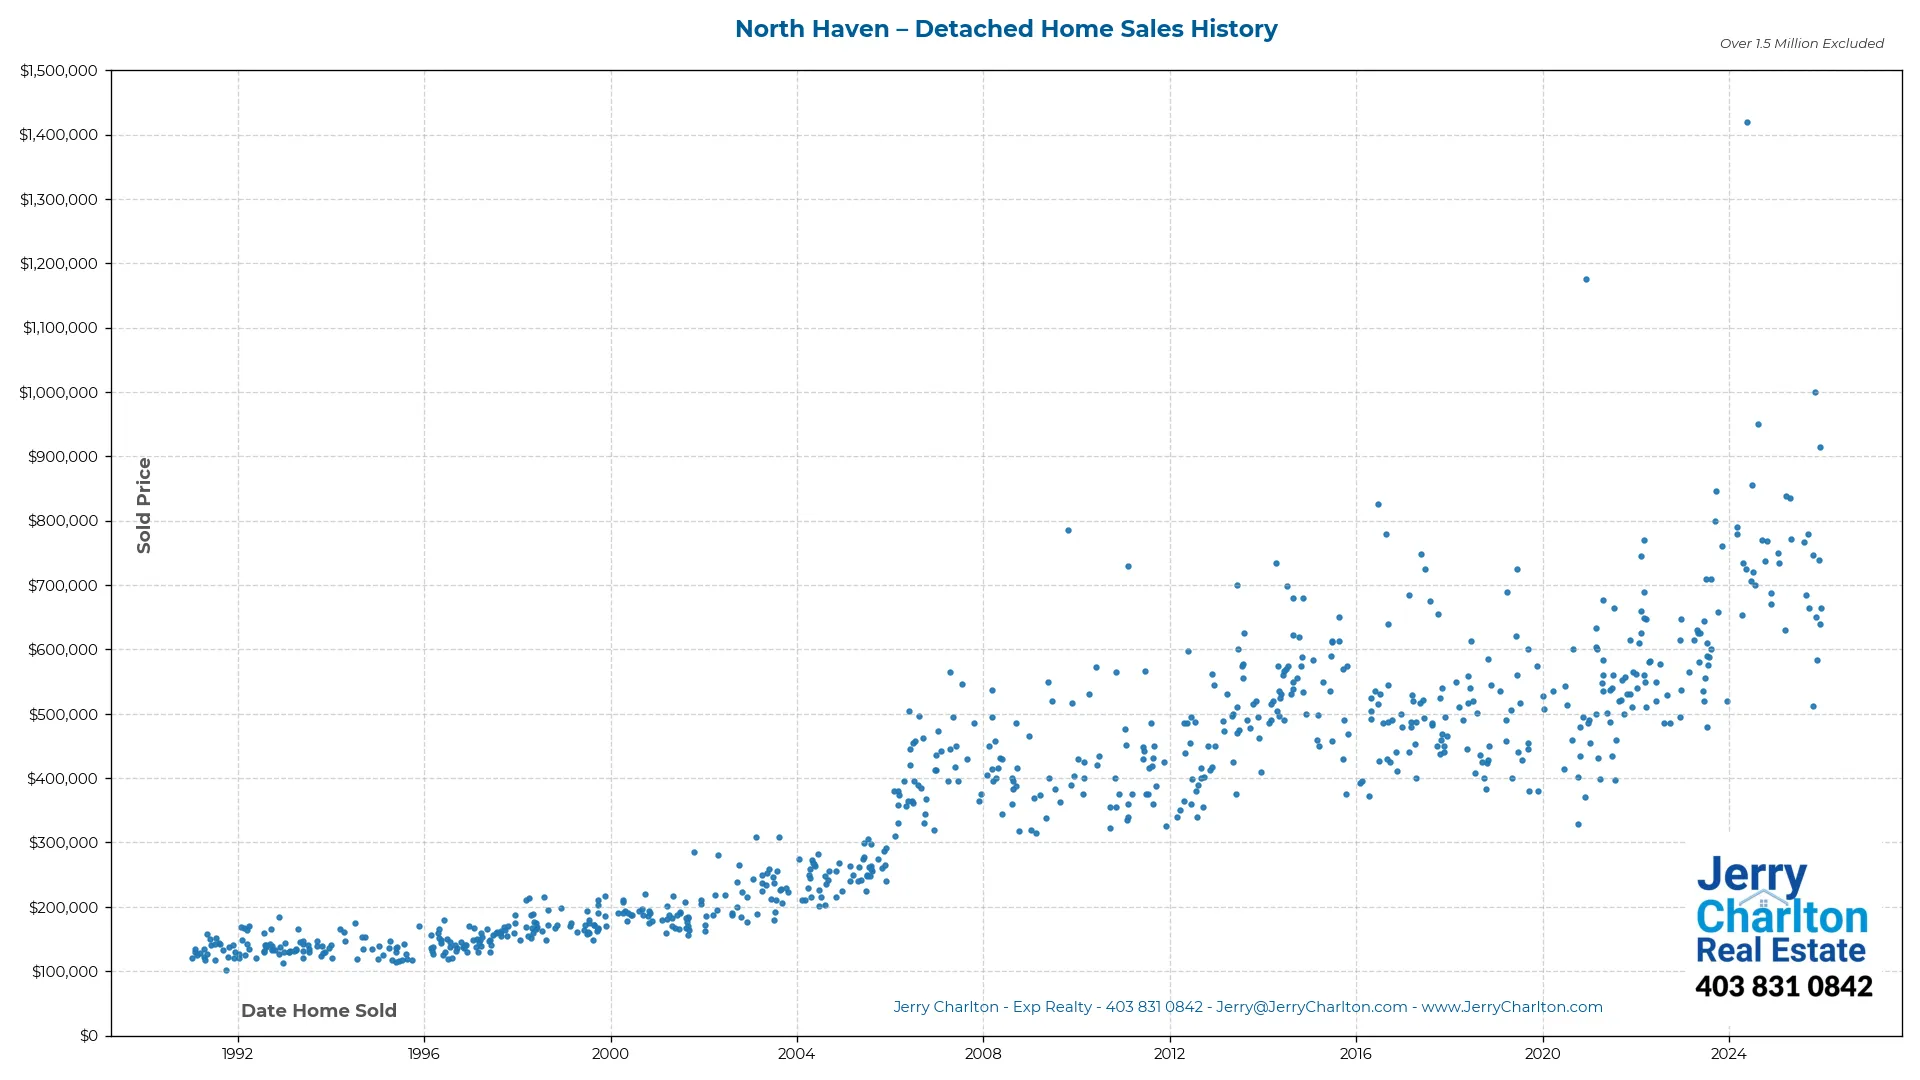Click the phone number 403 831 0842
This screenshot has width=1920, height=1080.
pyautogui.click(x=1785, y=987)
